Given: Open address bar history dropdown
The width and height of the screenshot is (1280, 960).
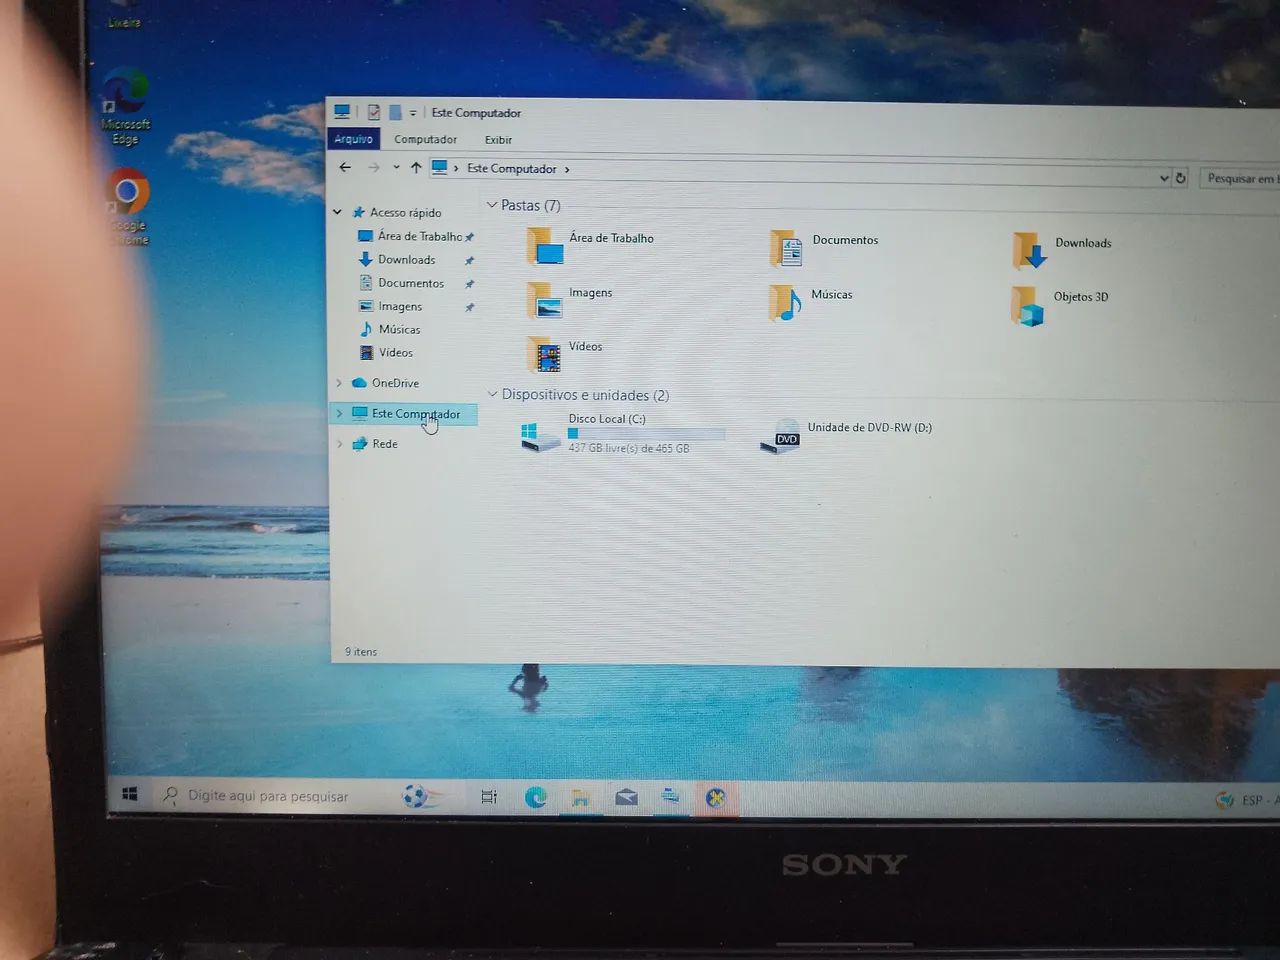Looking at the screenshot, I should coord(1164,177).
